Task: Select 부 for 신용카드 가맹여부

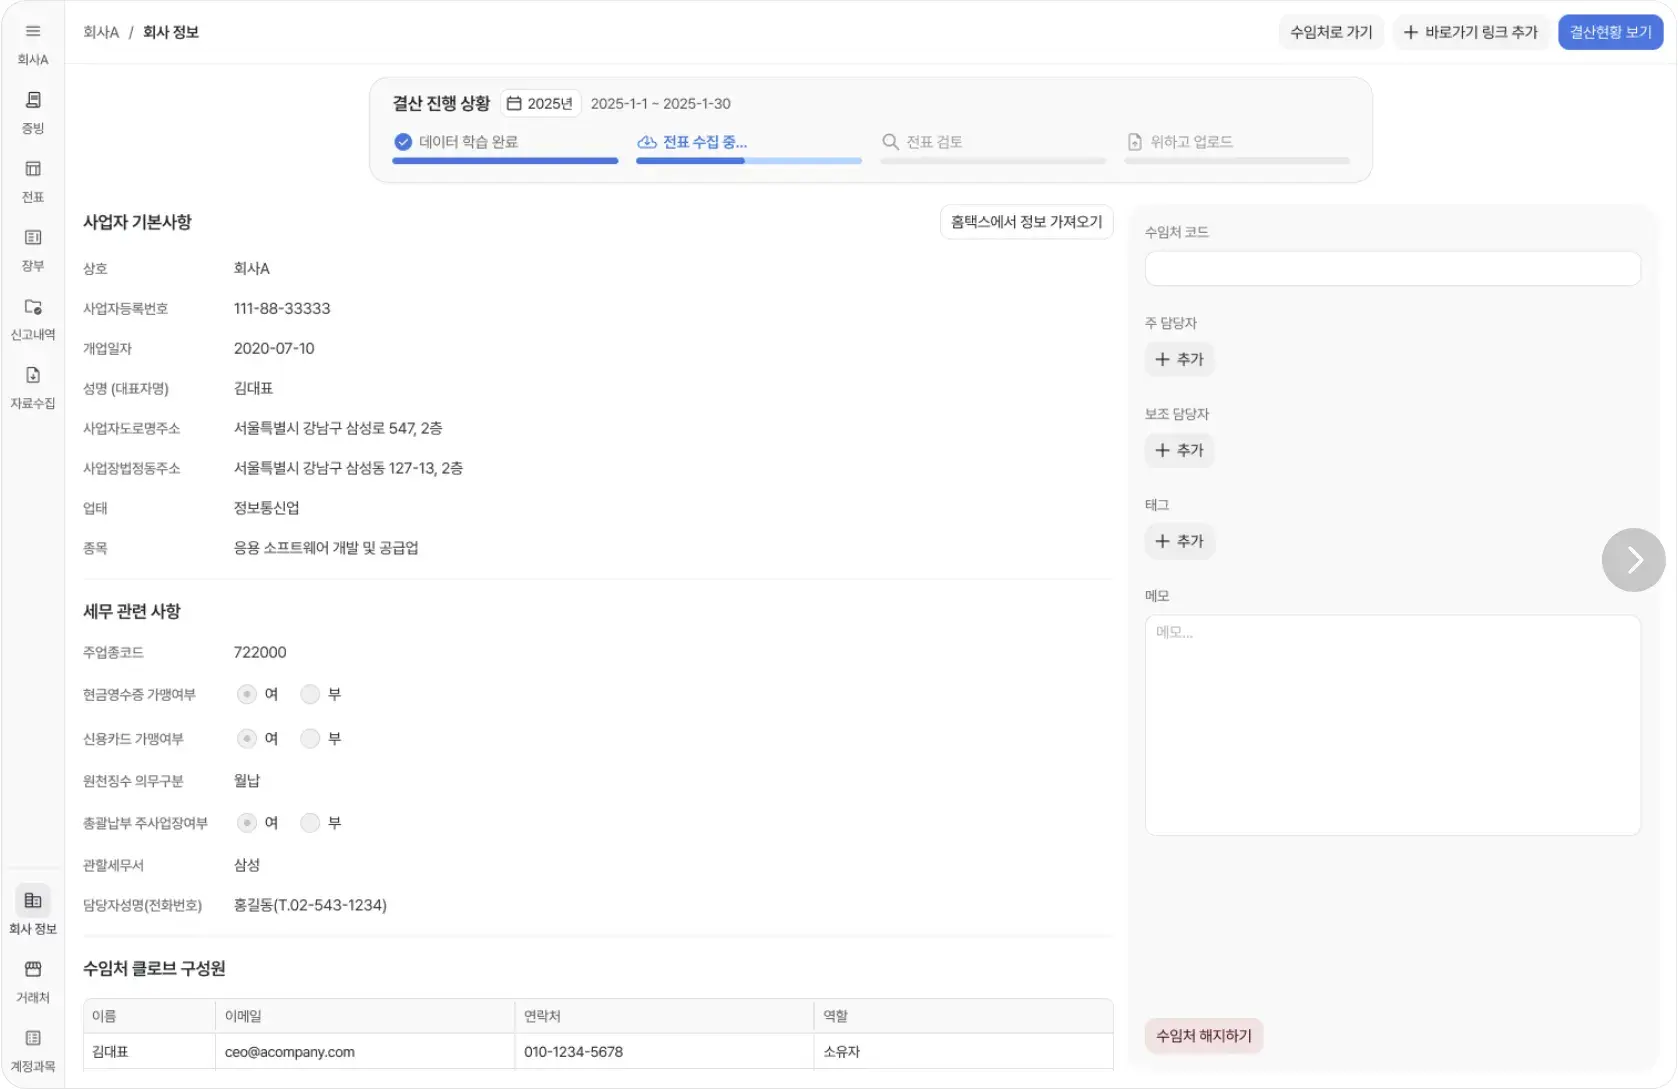Action: pos(310,739)
